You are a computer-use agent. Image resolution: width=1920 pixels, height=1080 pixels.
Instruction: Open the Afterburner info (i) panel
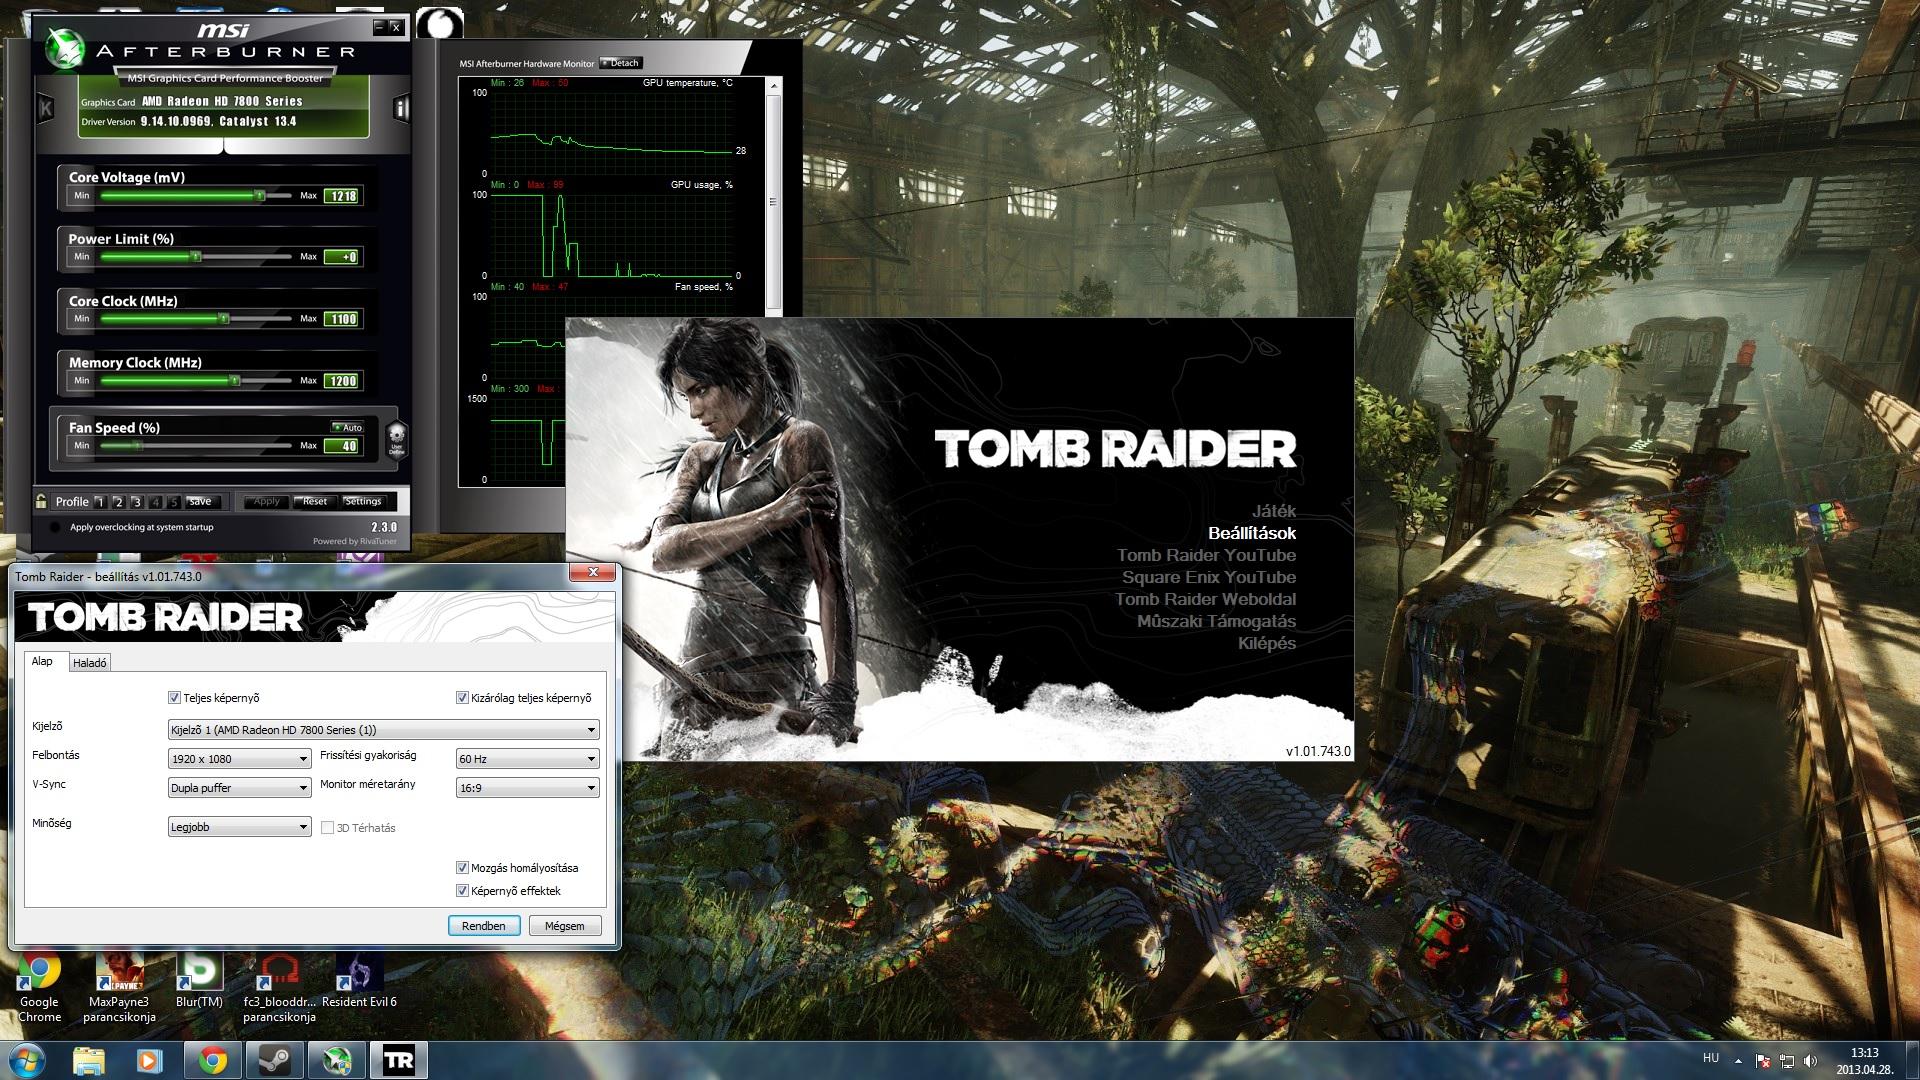(x=401, y=108)
